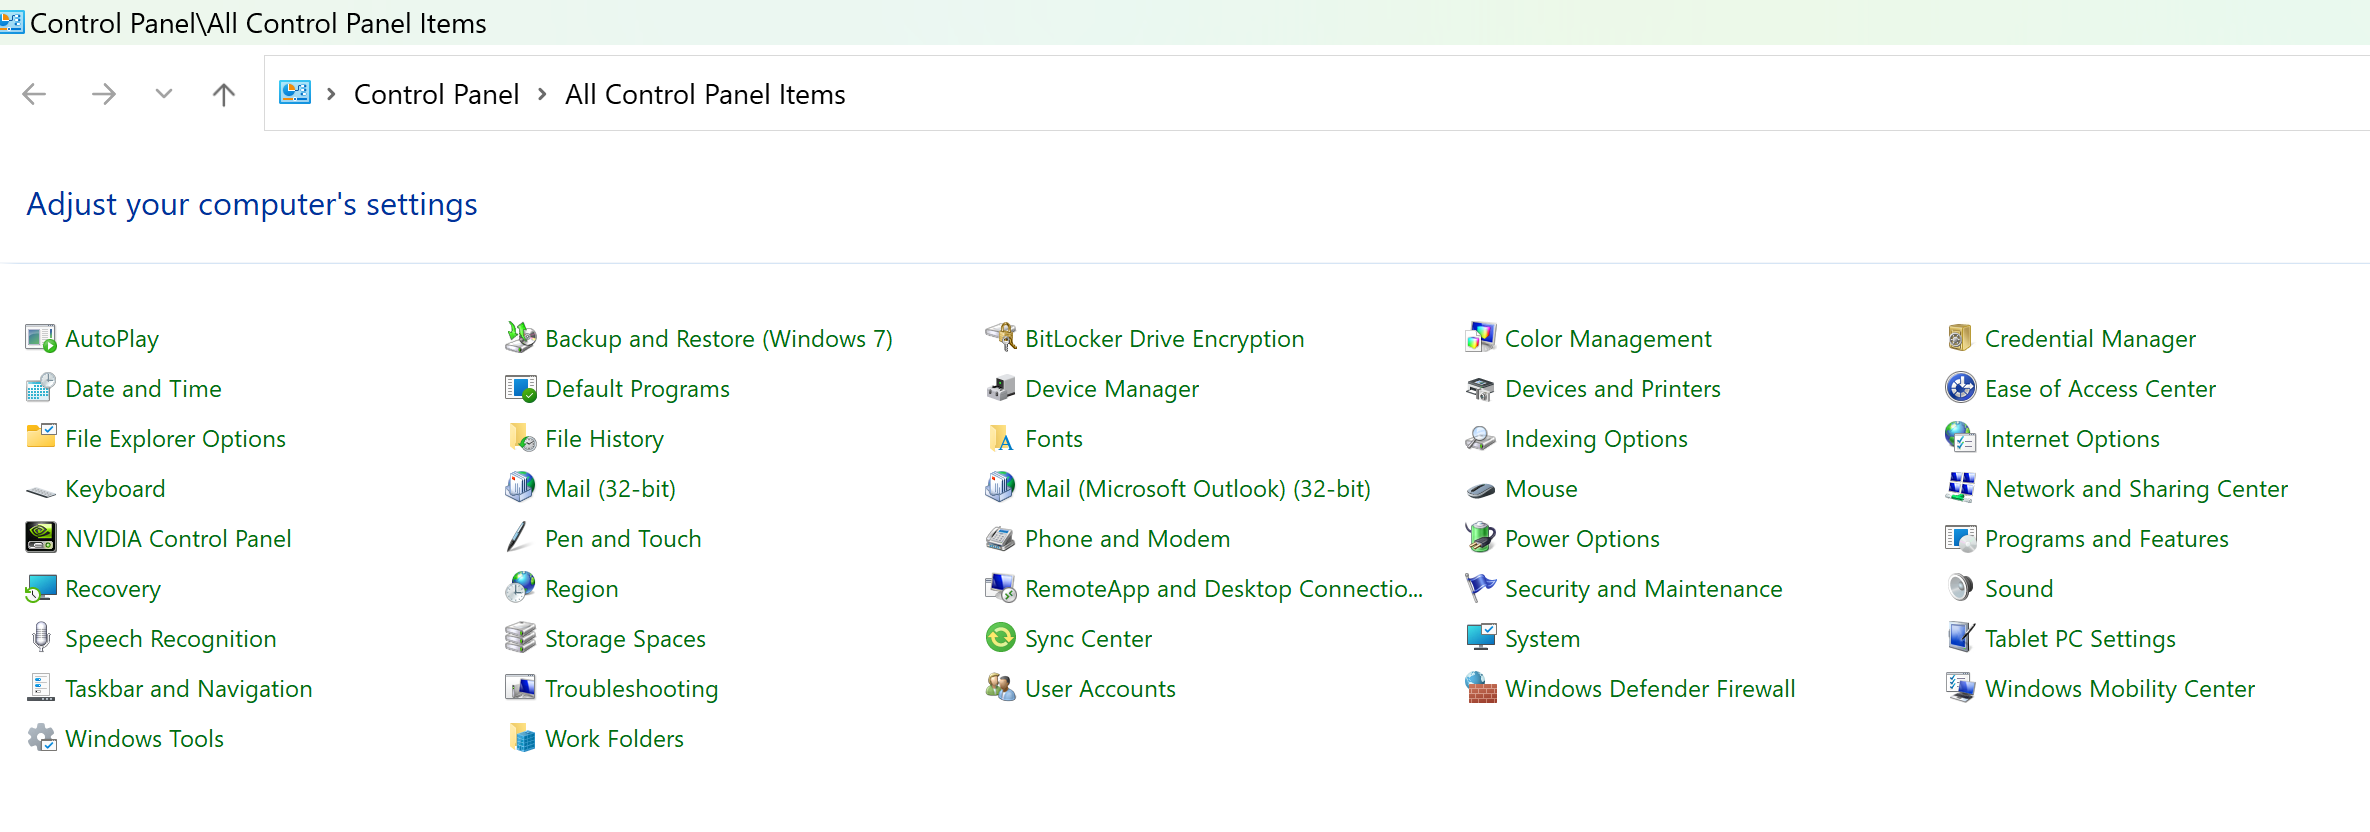Open the Tablet PC Settings link

pyautogui.click(x=2080, y=639)
